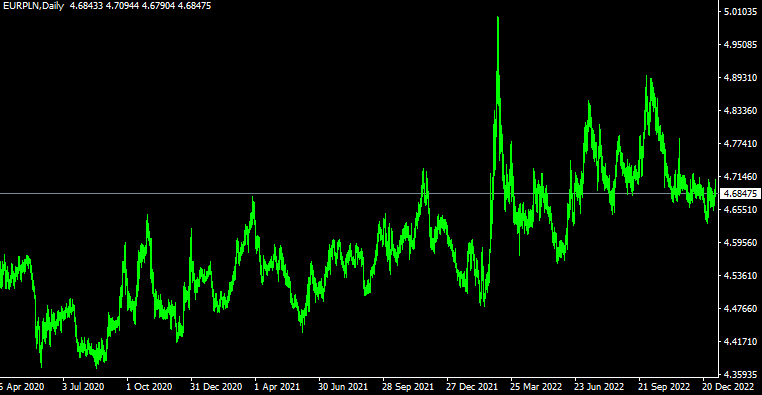Click the highest price spike peak
The height and width of the screenshot is (395, 762).
click(x=498, y=17)
